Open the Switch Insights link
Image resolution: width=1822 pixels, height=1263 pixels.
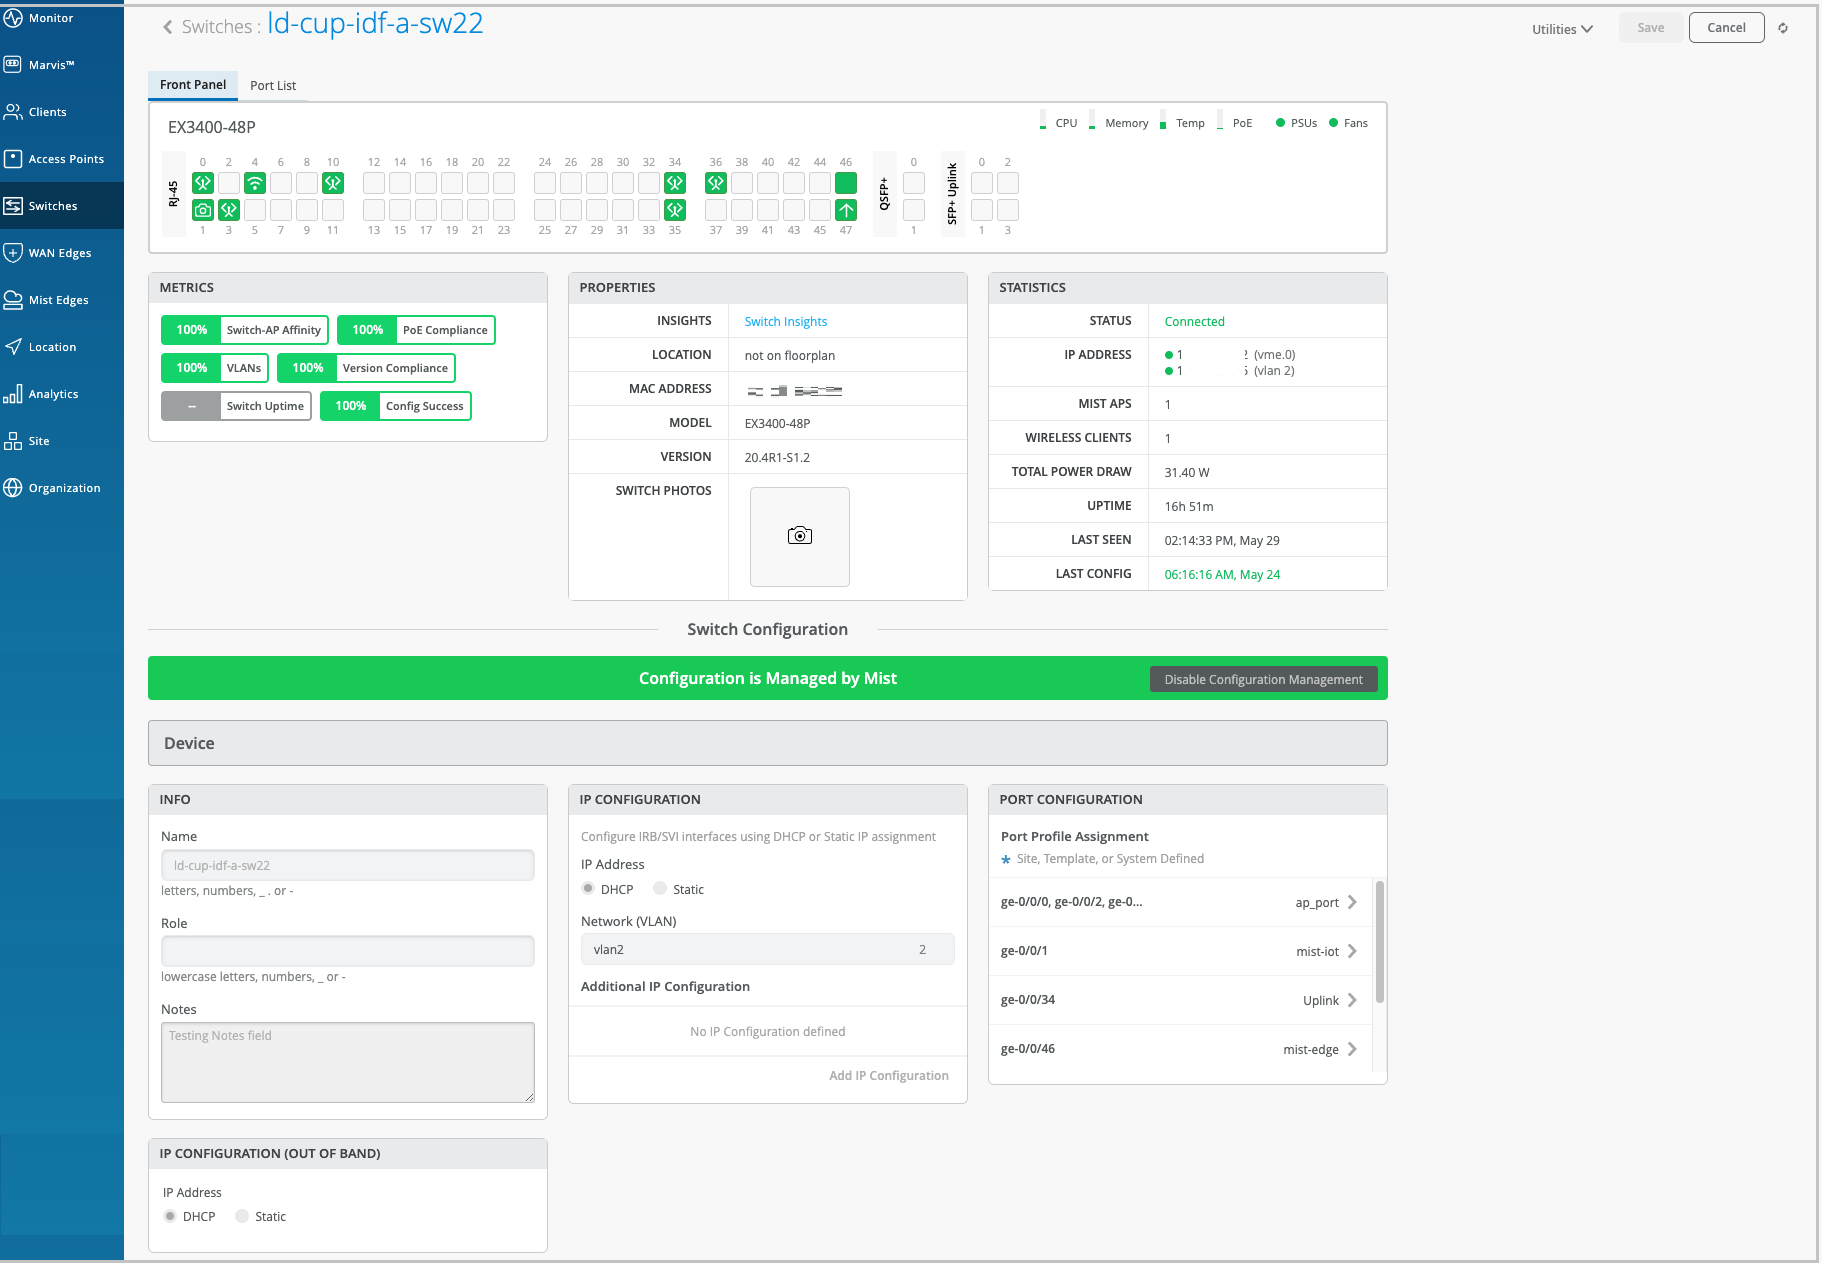tap(785, 322)
